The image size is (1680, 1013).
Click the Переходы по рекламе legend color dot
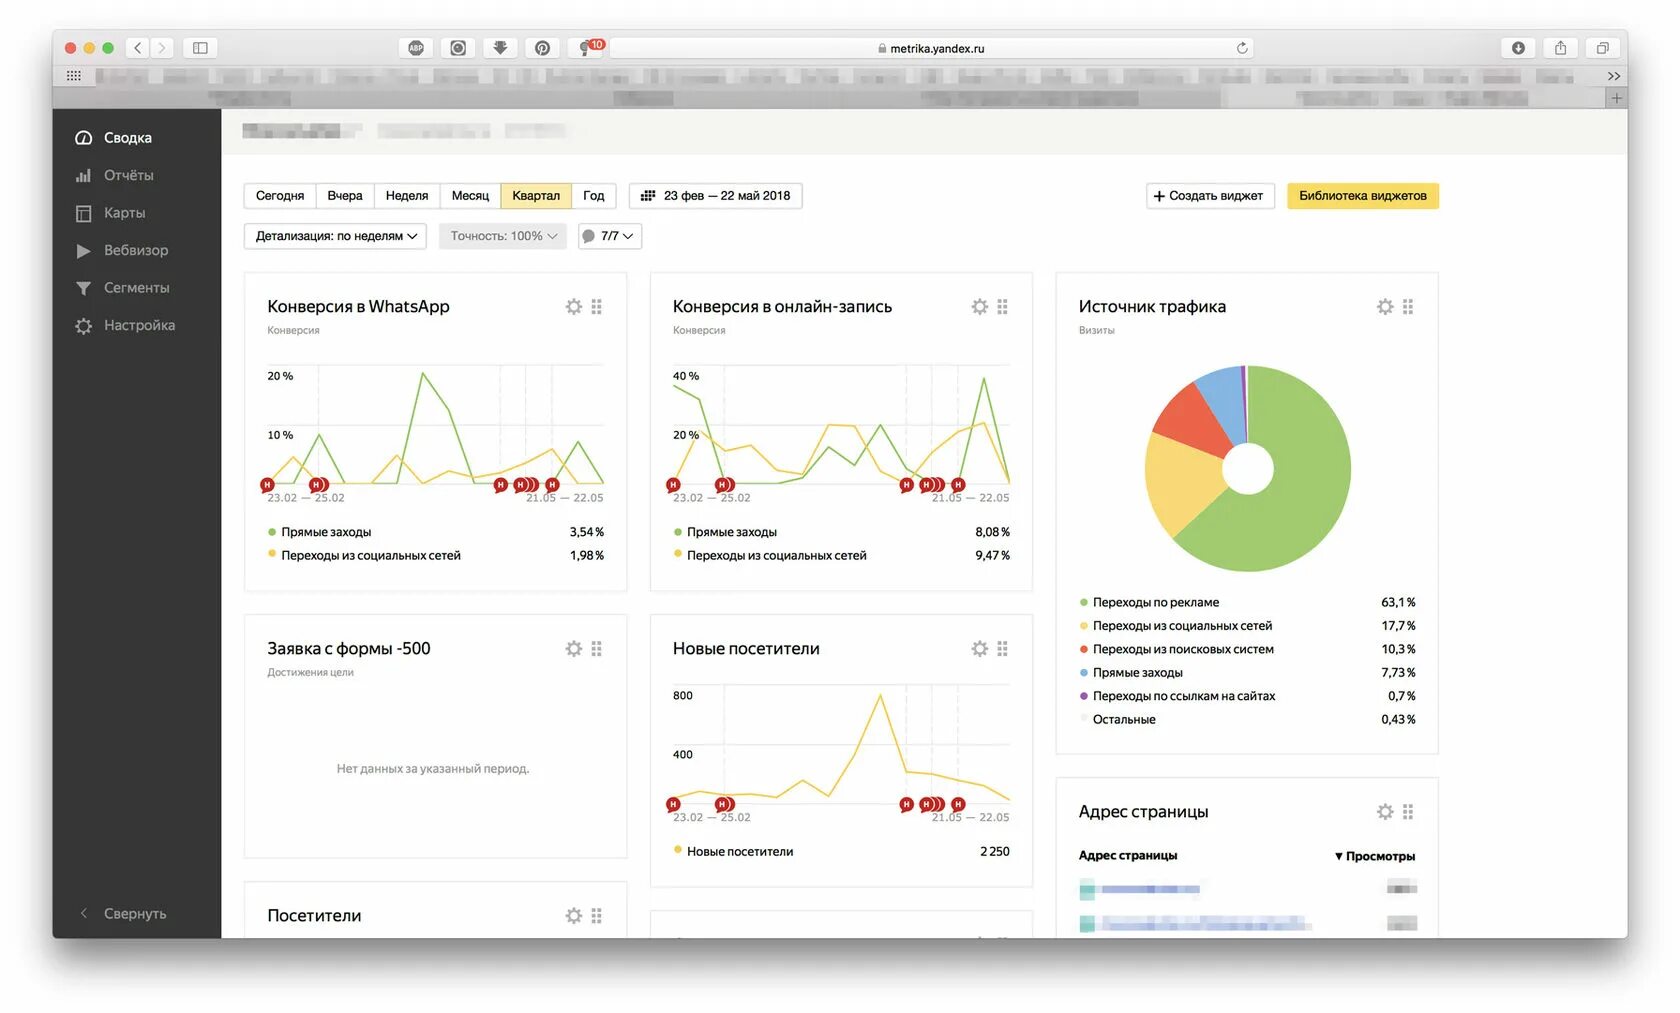coord(1084,603)
